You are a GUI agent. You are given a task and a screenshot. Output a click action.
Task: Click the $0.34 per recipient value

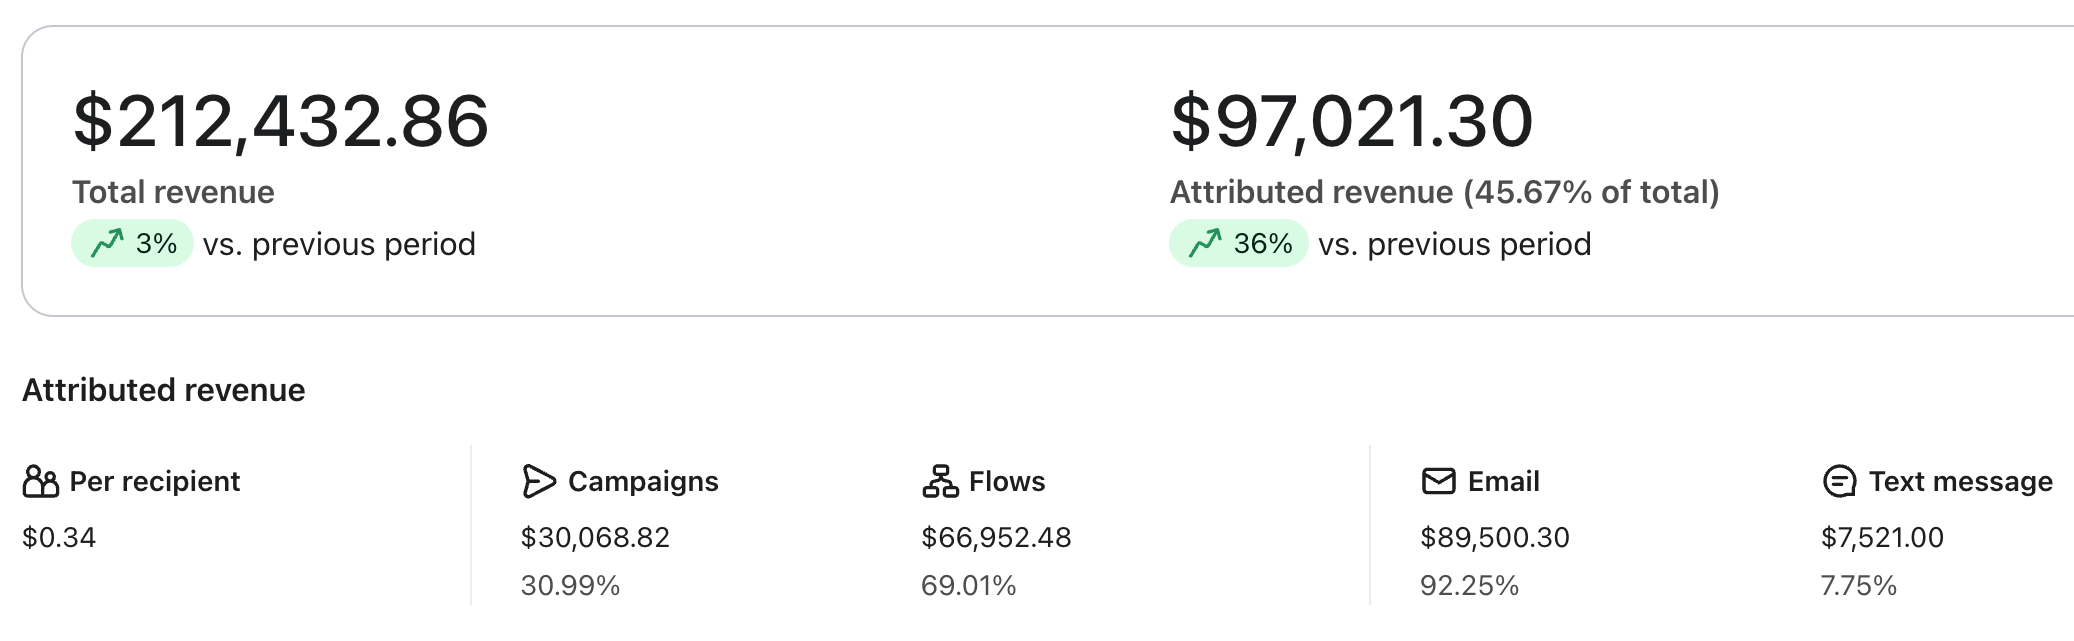(59, 538)
